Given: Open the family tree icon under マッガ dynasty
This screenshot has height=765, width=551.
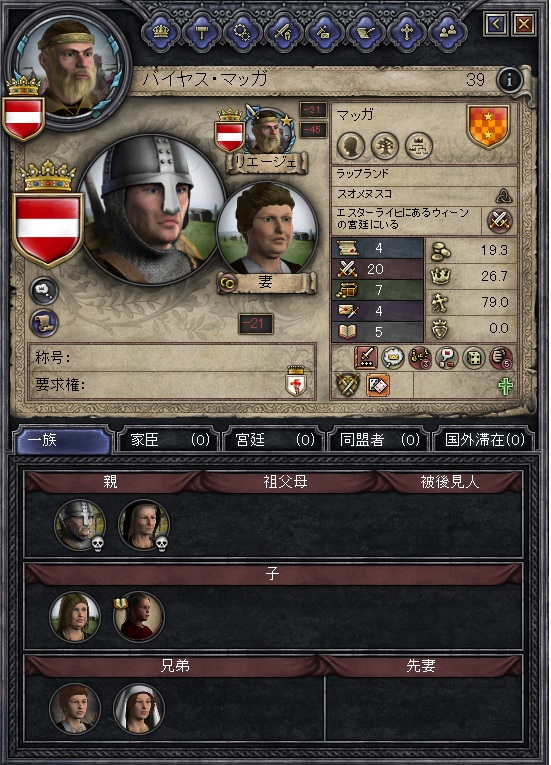Looking at the screenshot, I should pyautogui.click(x=385, y=146).
